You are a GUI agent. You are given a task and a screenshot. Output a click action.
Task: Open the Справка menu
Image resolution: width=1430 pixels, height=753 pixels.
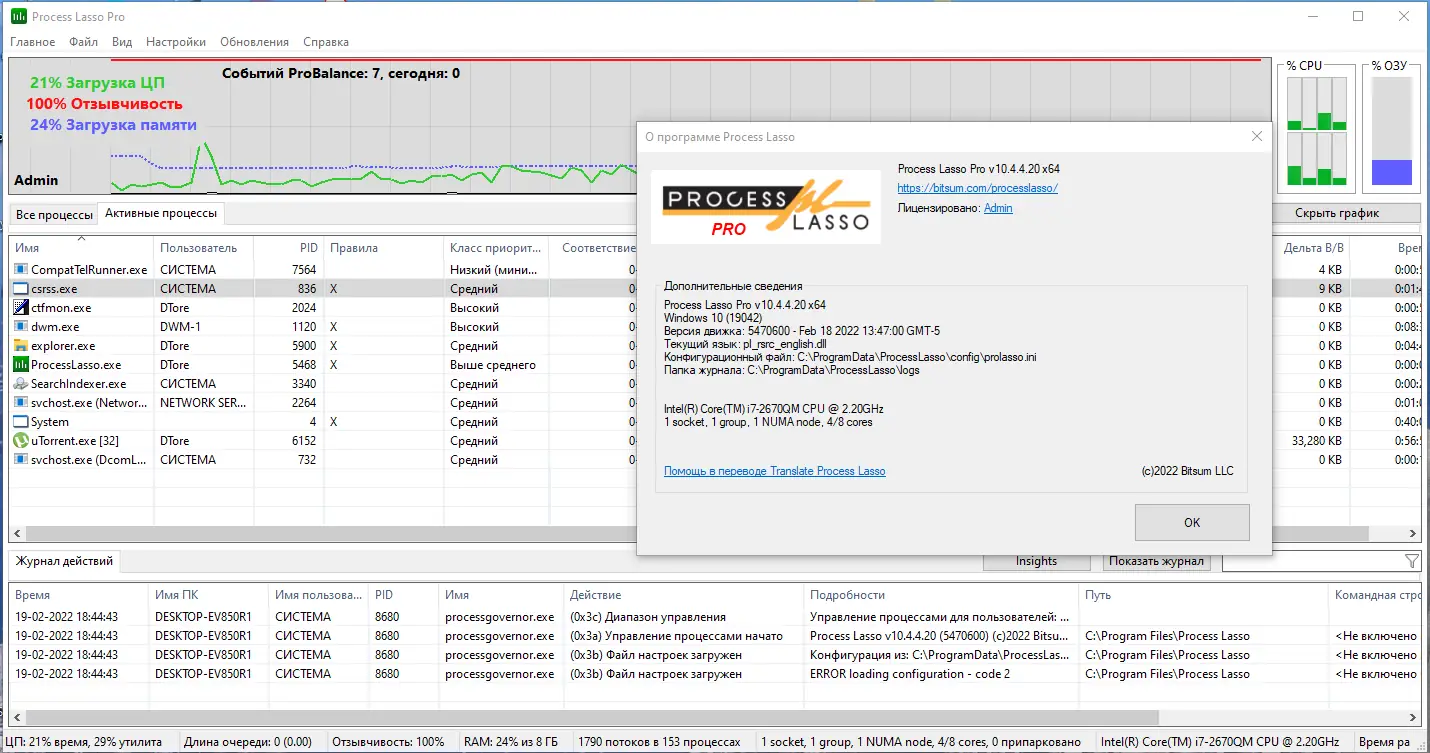(x=326, y=42)
